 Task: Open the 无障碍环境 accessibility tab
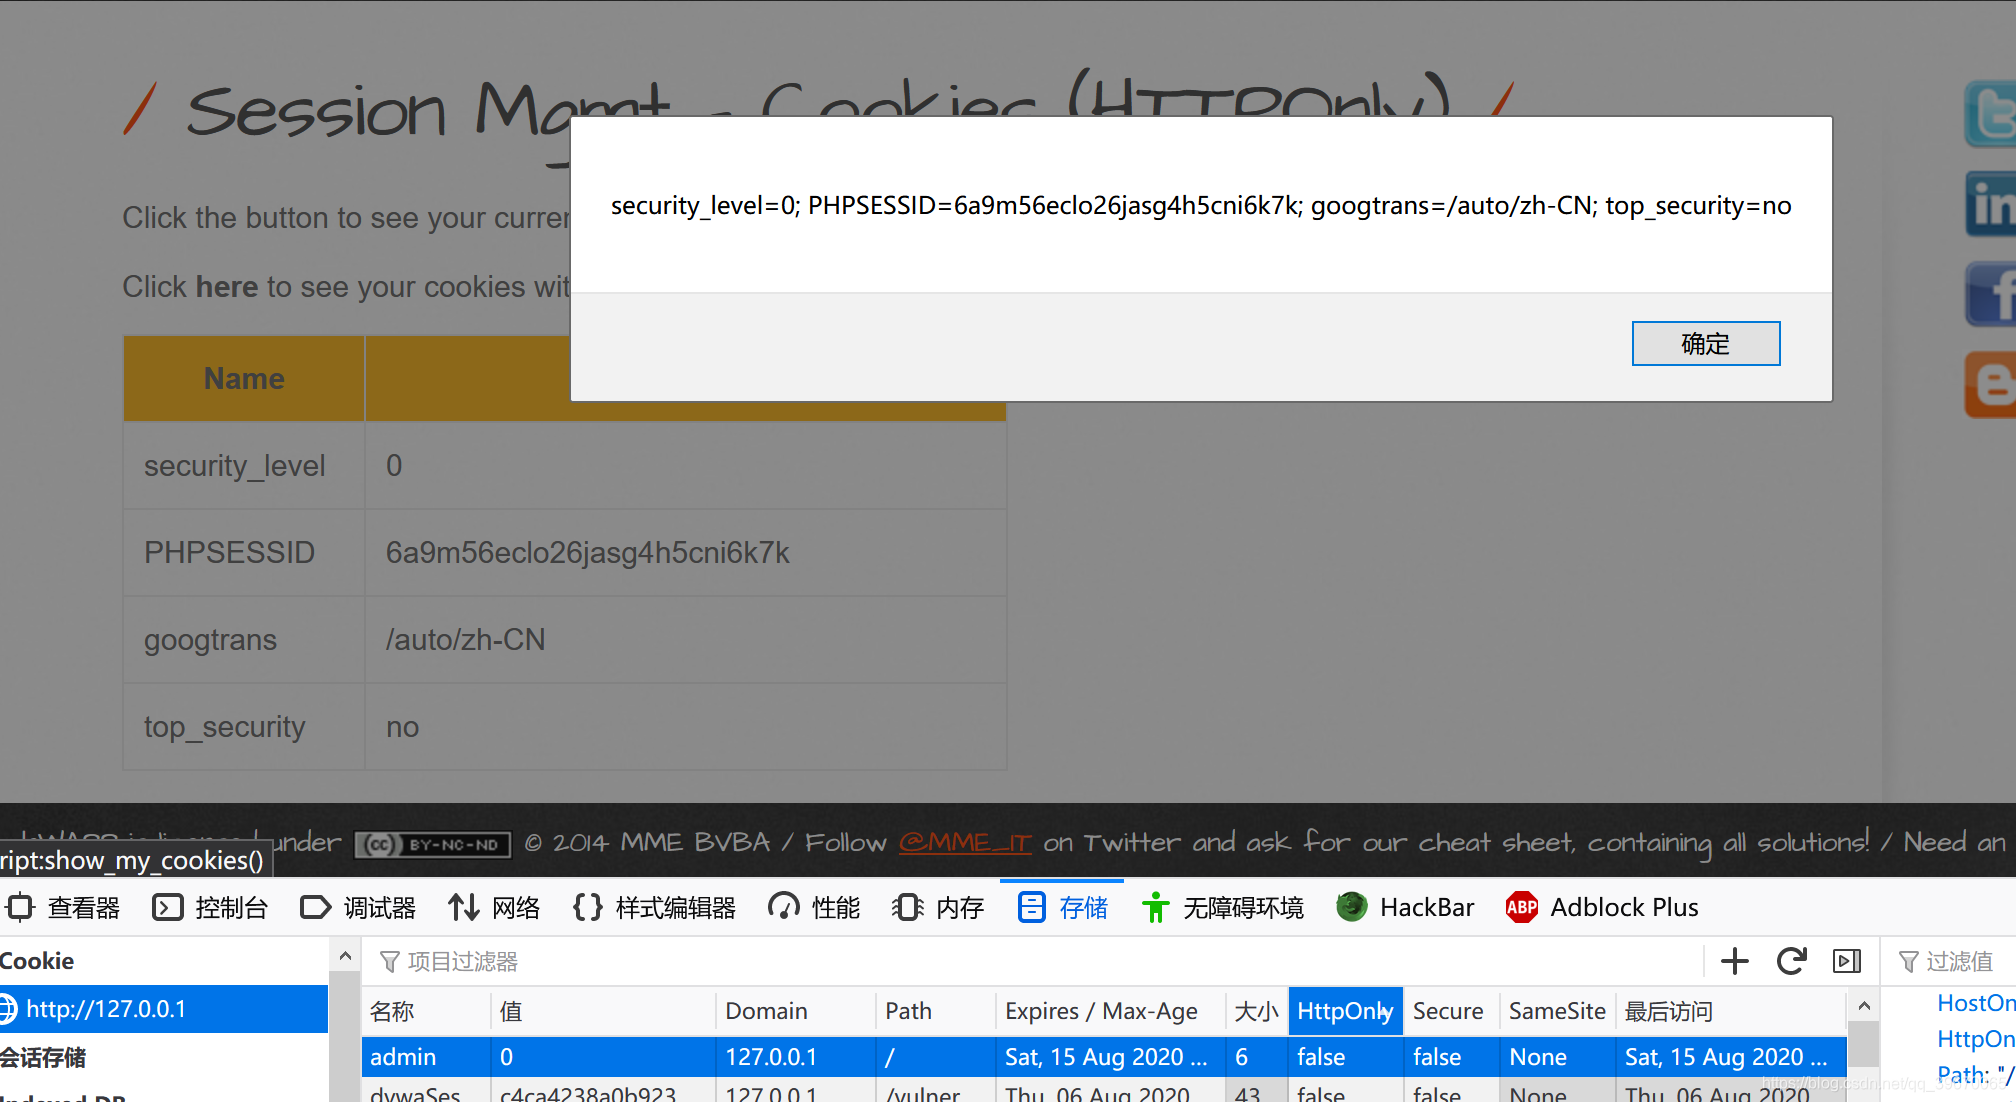coord(1223,907)
